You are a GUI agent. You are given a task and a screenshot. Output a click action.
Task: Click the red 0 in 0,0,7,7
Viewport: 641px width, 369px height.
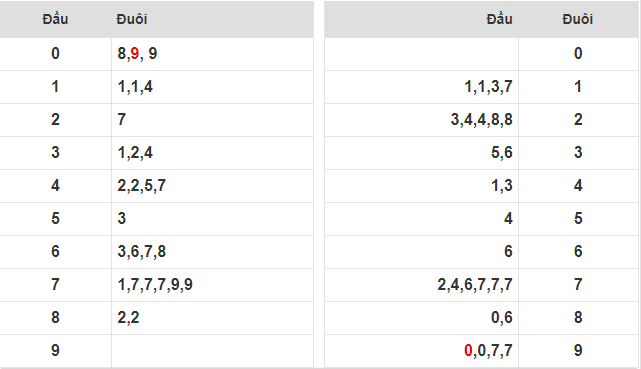click(468, 351)
